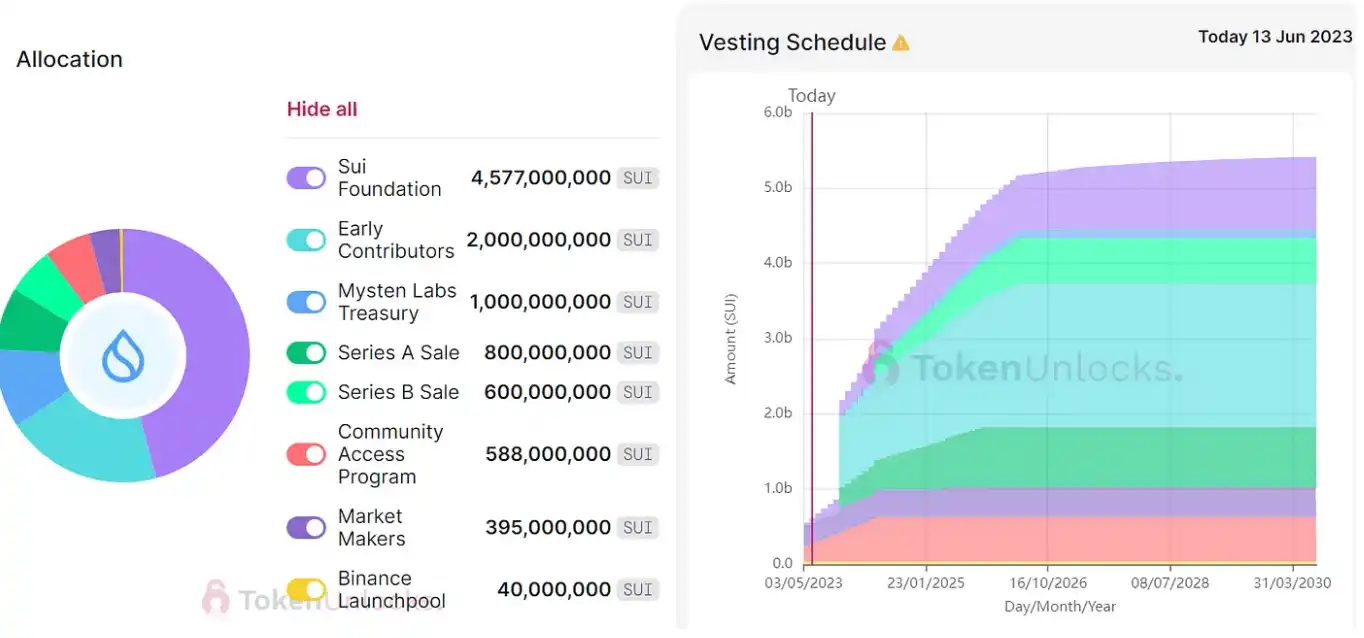This screenshot has width=1364, height=638.
Task: Click the 6.0b y-axis label
Action: [x=777, y=113]
